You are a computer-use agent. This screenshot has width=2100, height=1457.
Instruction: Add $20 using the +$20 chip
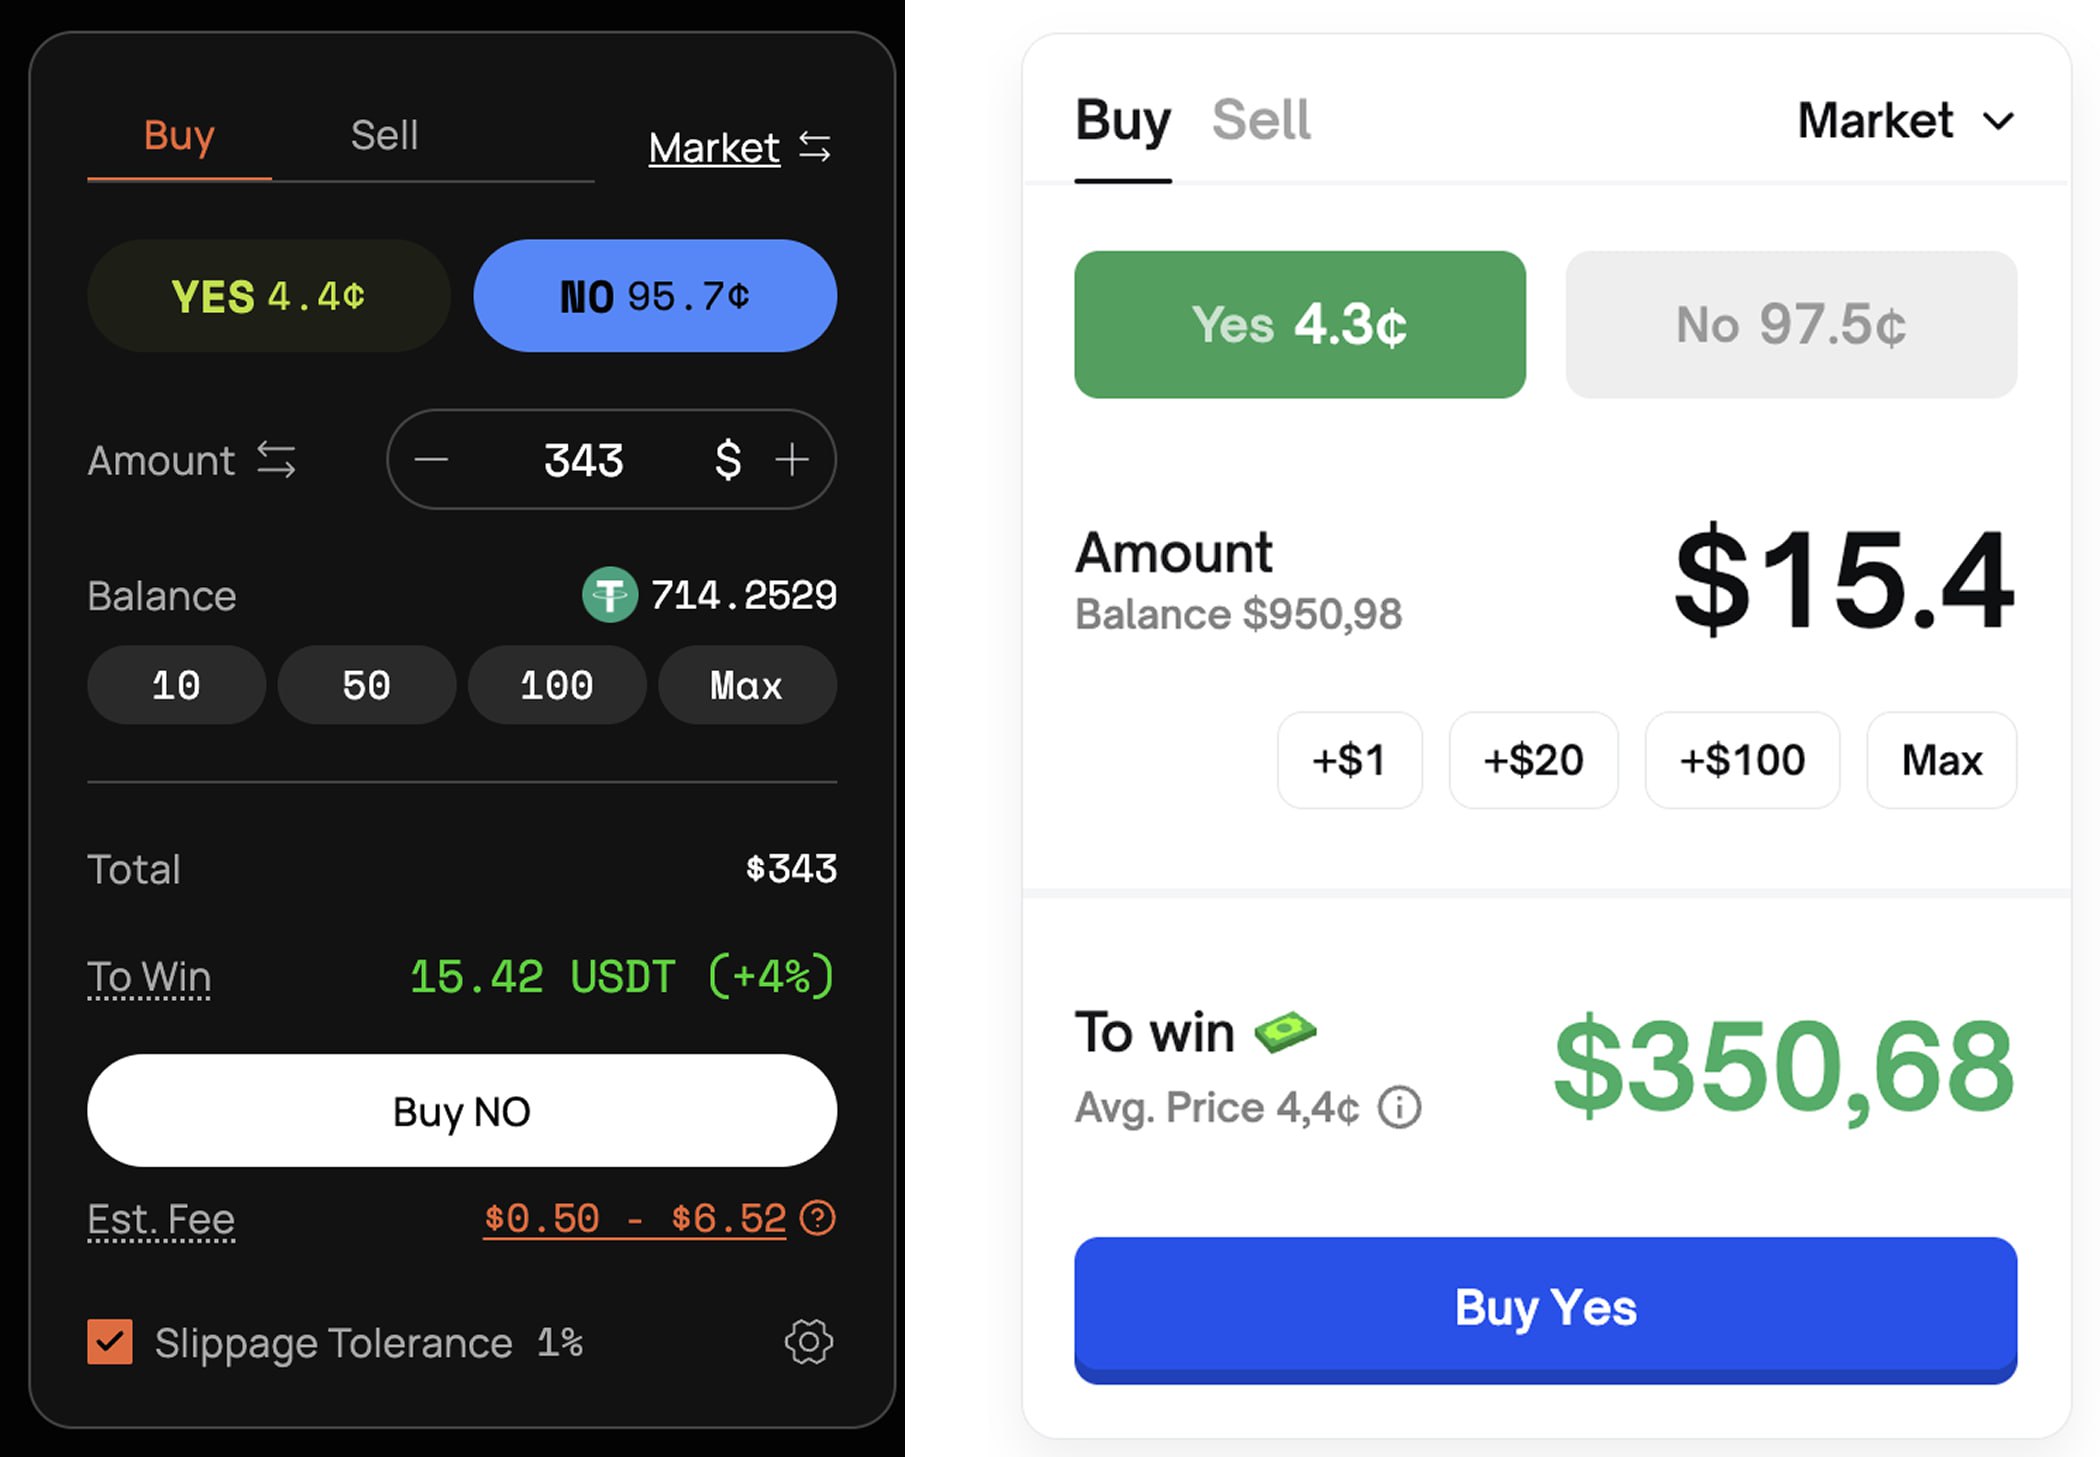pyautogui.click(x=1533, y=760)
